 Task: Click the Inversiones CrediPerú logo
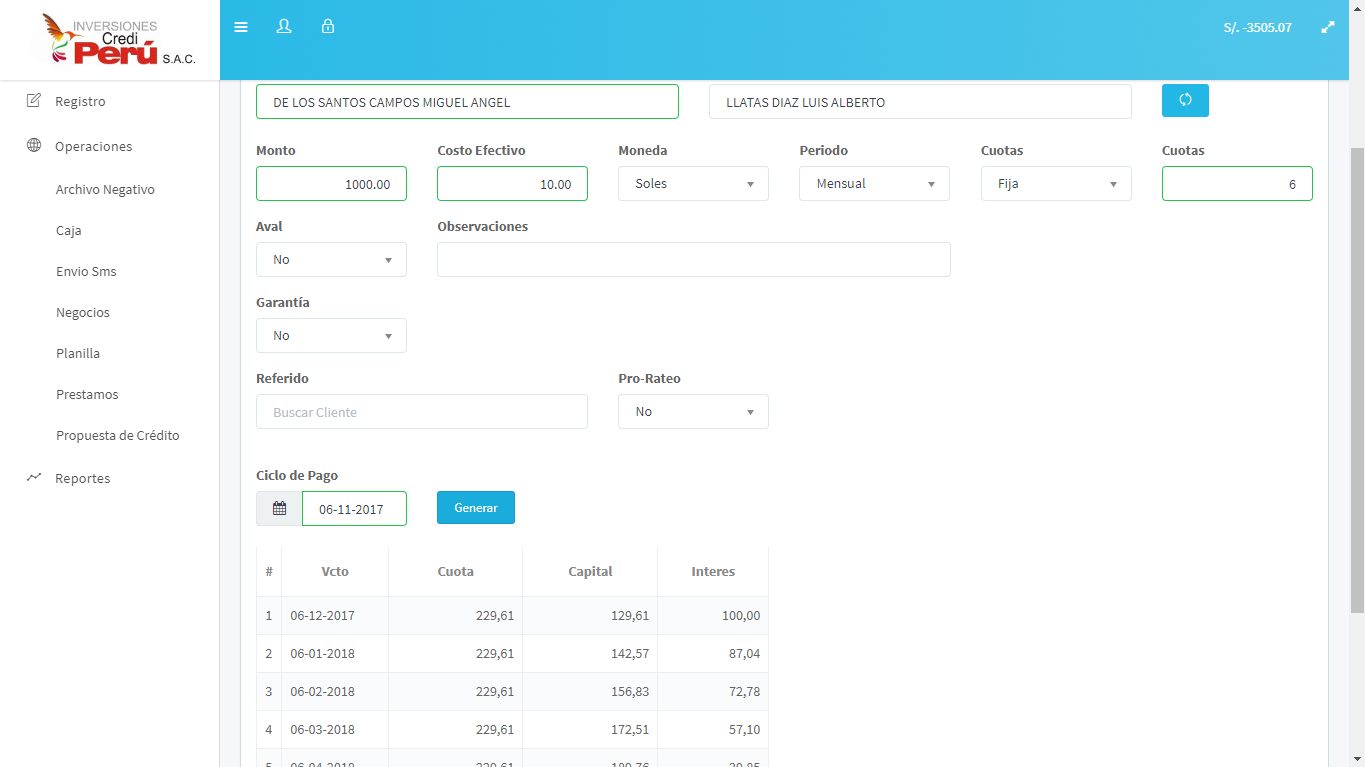point(118,40)
